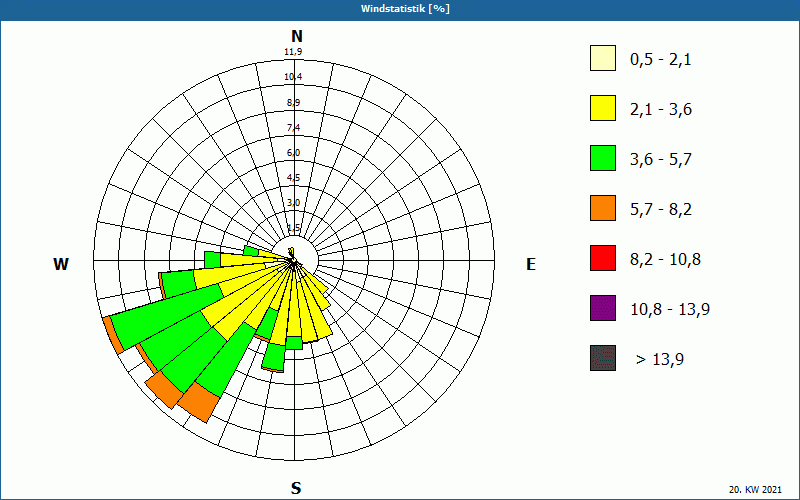Click the 1,5 ring scale label
Viewport: 800px width, 500px height.
click(293, 228)
